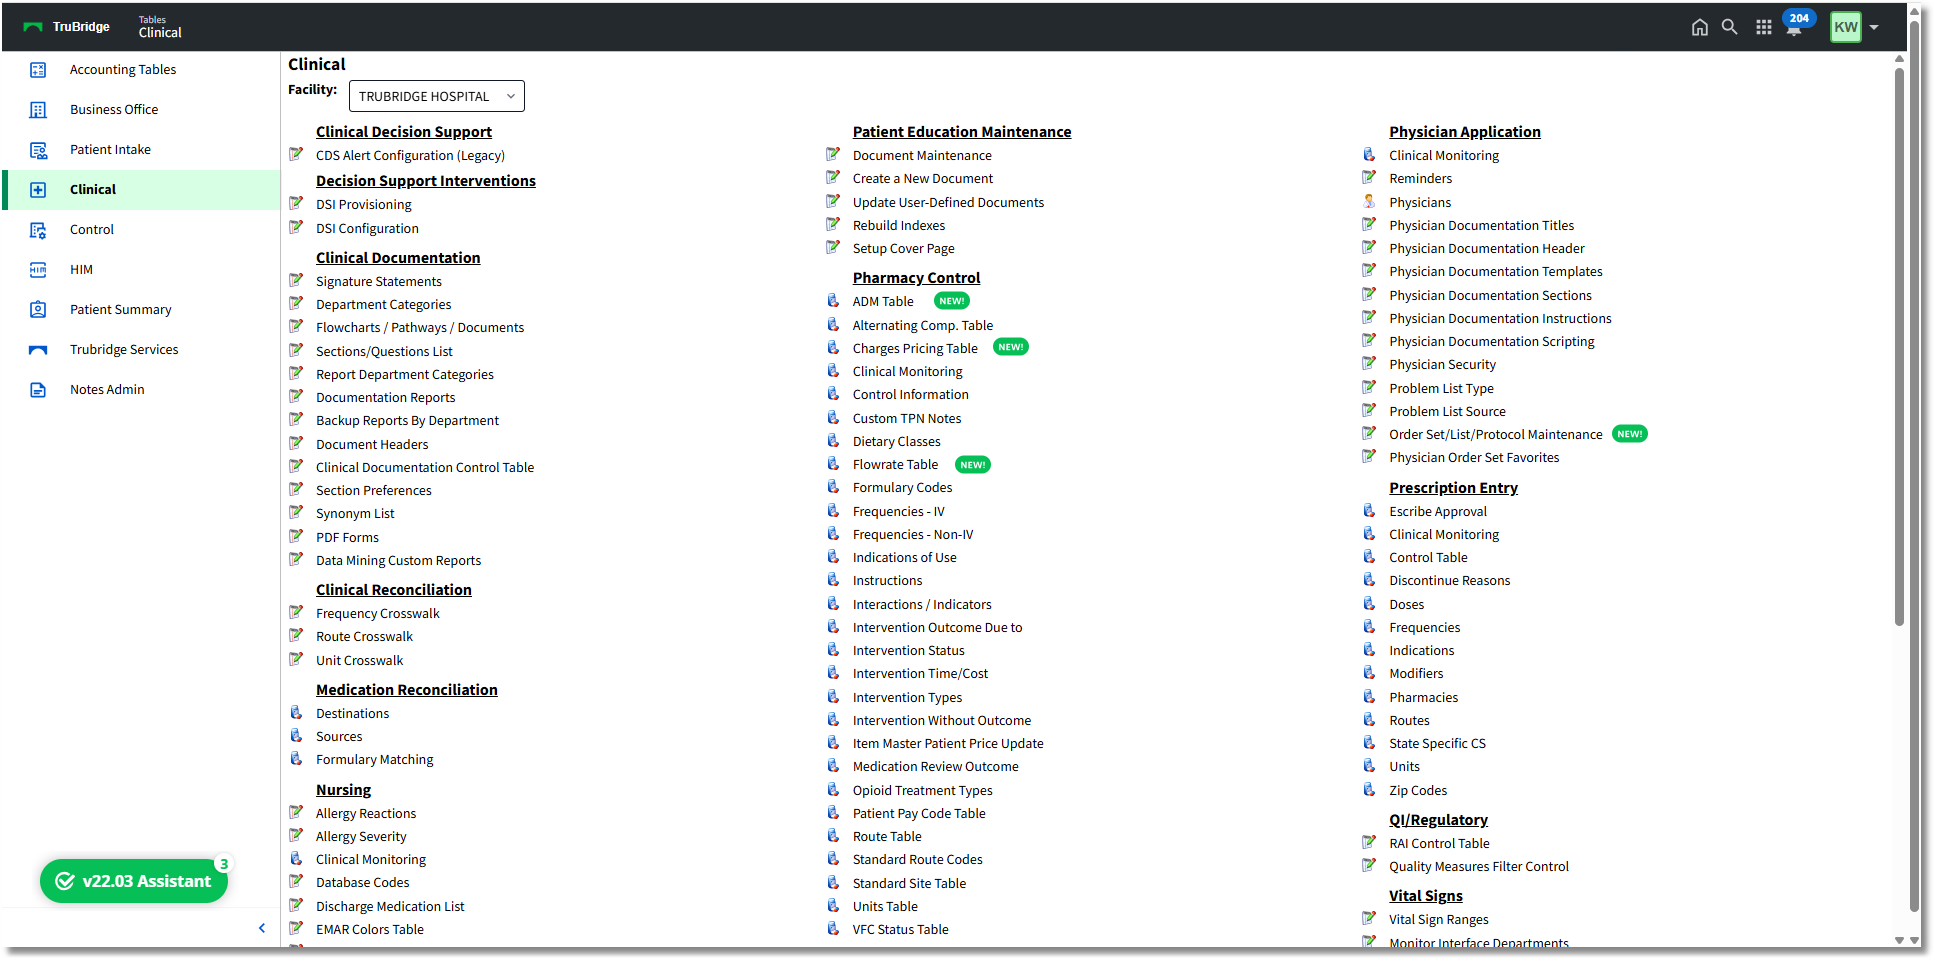Open Discharge Medication List
This screenshot has height=961, width=1935.
pos(390,906)
